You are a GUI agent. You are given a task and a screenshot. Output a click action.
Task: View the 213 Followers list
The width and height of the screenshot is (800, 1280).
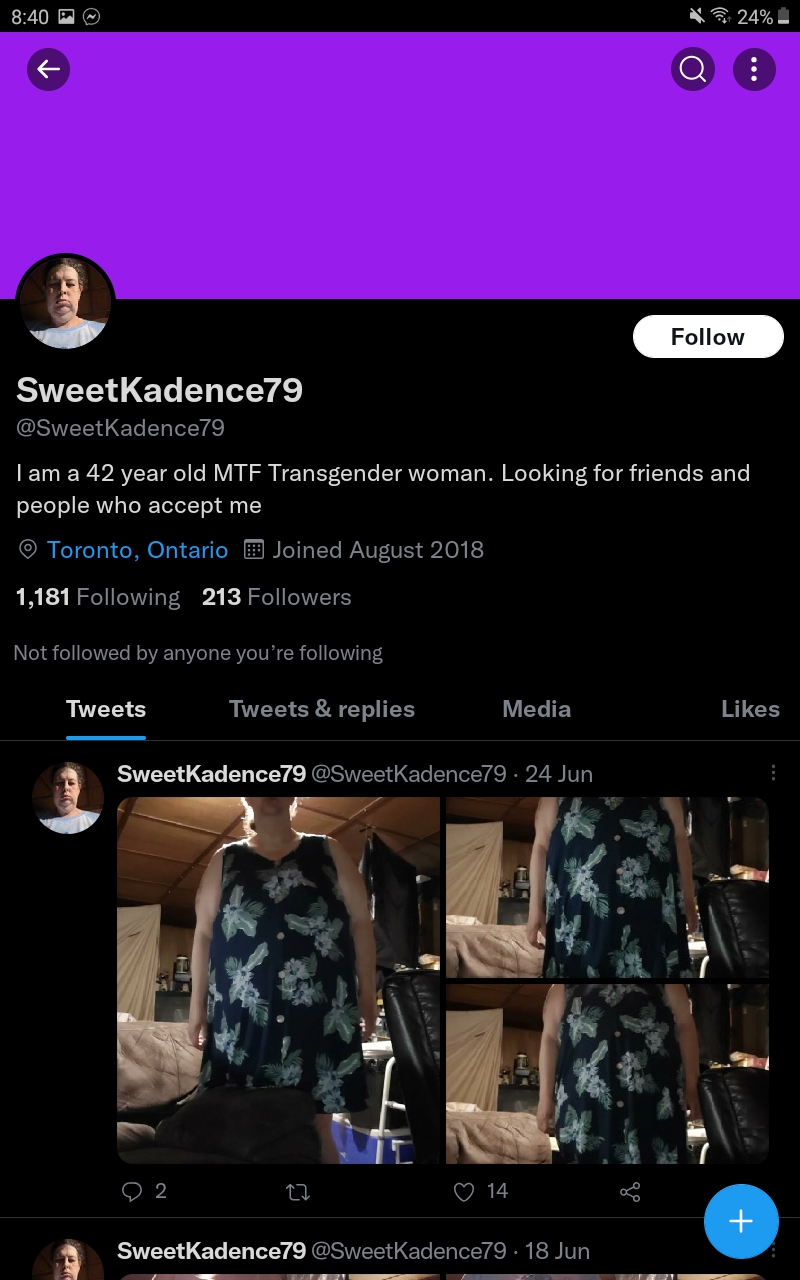click(x=277, y=597)
